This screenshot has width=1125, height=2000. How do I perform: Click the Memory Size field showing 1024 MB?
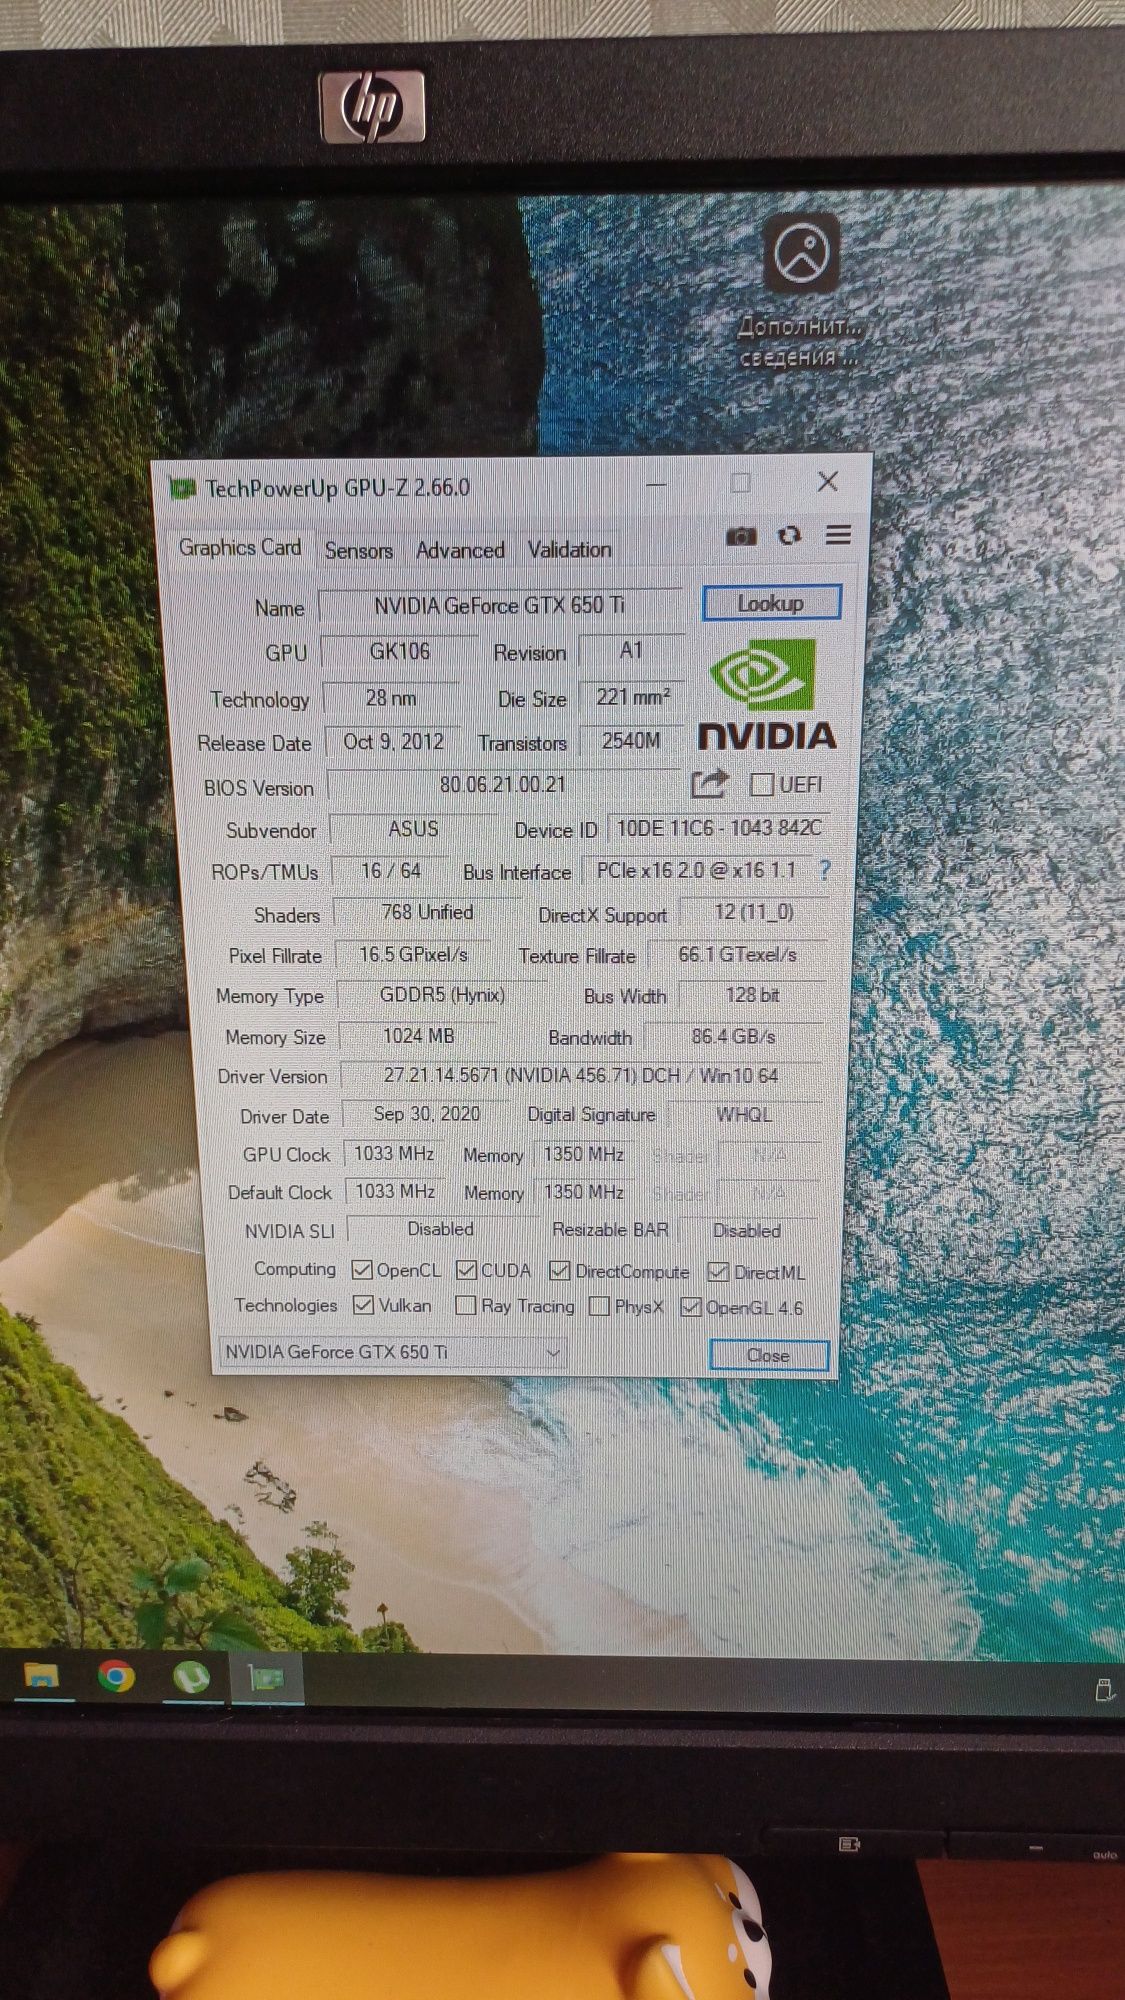pos(418,1036)
